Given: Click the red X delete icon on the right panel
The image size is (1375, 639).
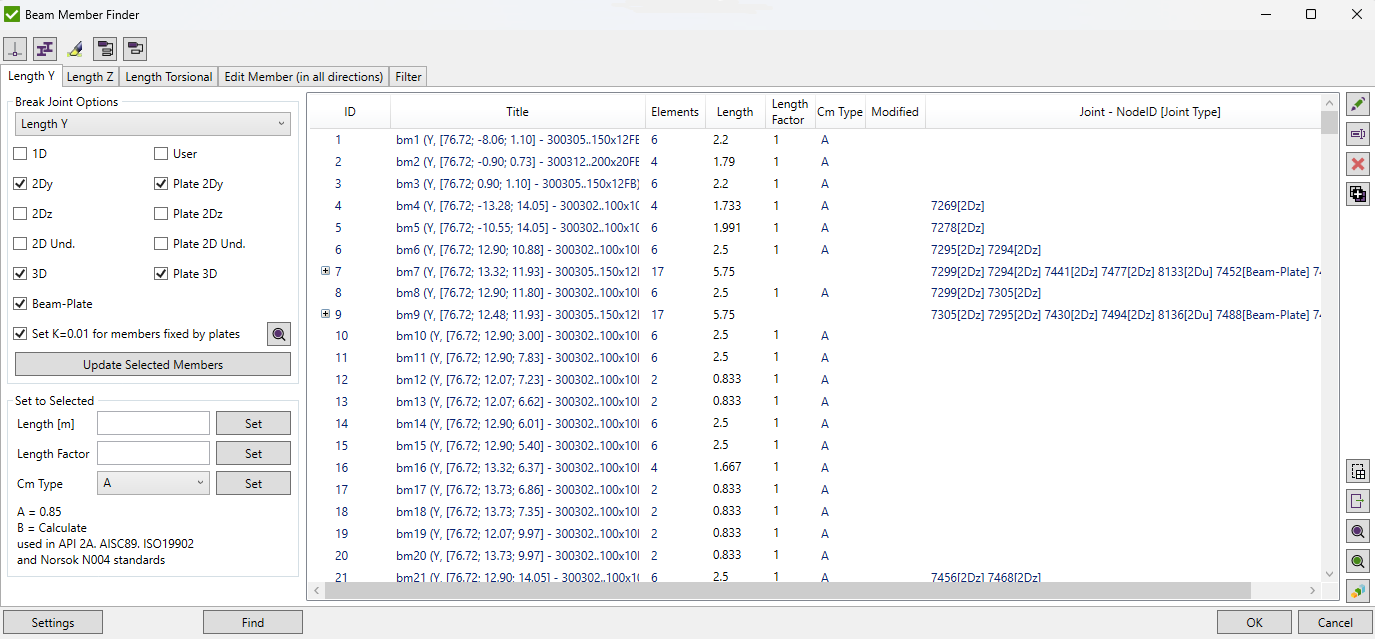Looking at the screenshot, I should point(1357,163).
